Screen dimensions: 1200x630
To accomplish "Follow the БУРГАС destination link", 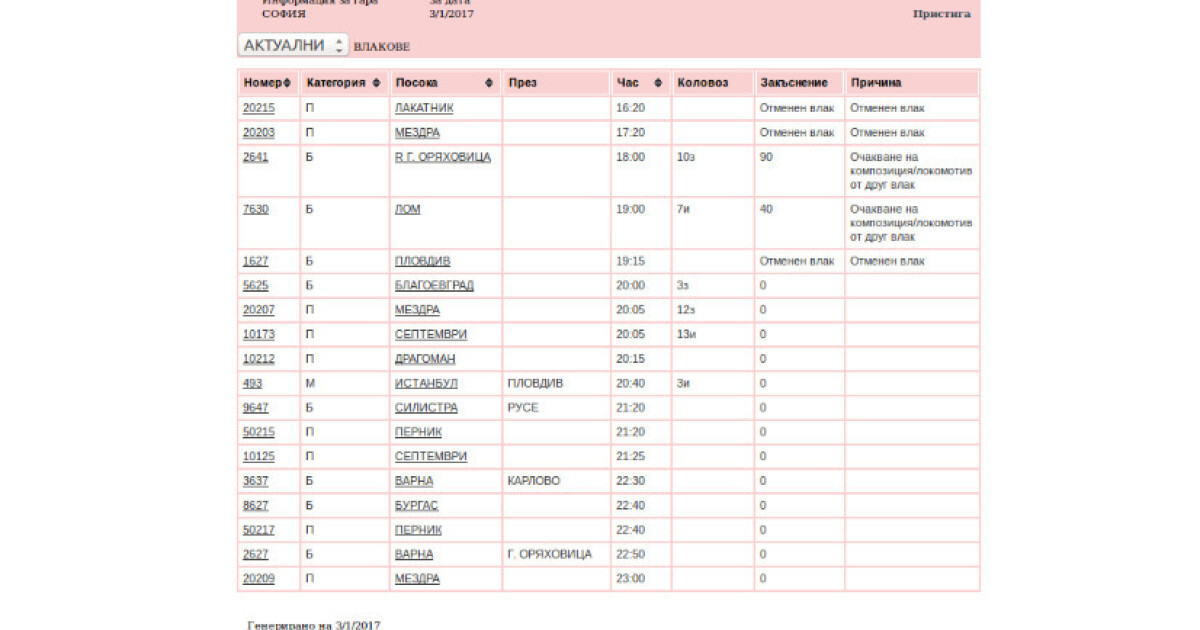I will 416,505.
